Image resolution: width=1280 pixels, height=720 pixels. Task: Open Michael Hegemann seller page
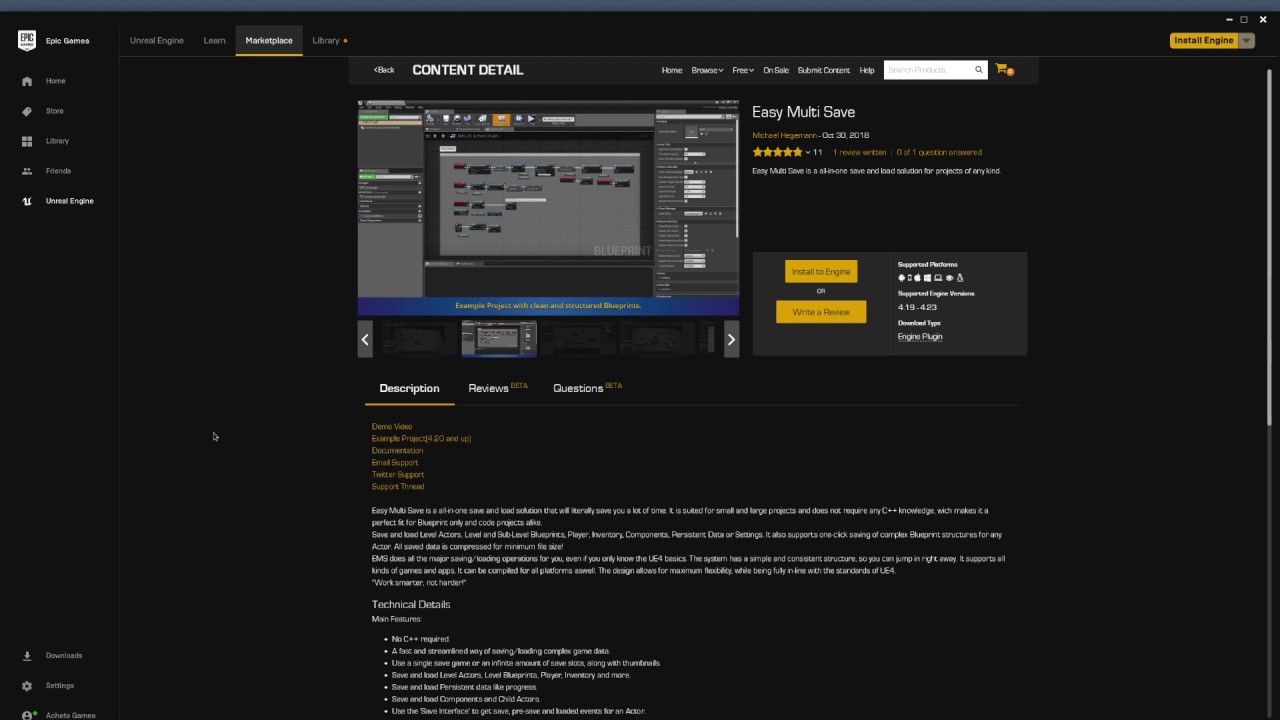coord(784,135)
